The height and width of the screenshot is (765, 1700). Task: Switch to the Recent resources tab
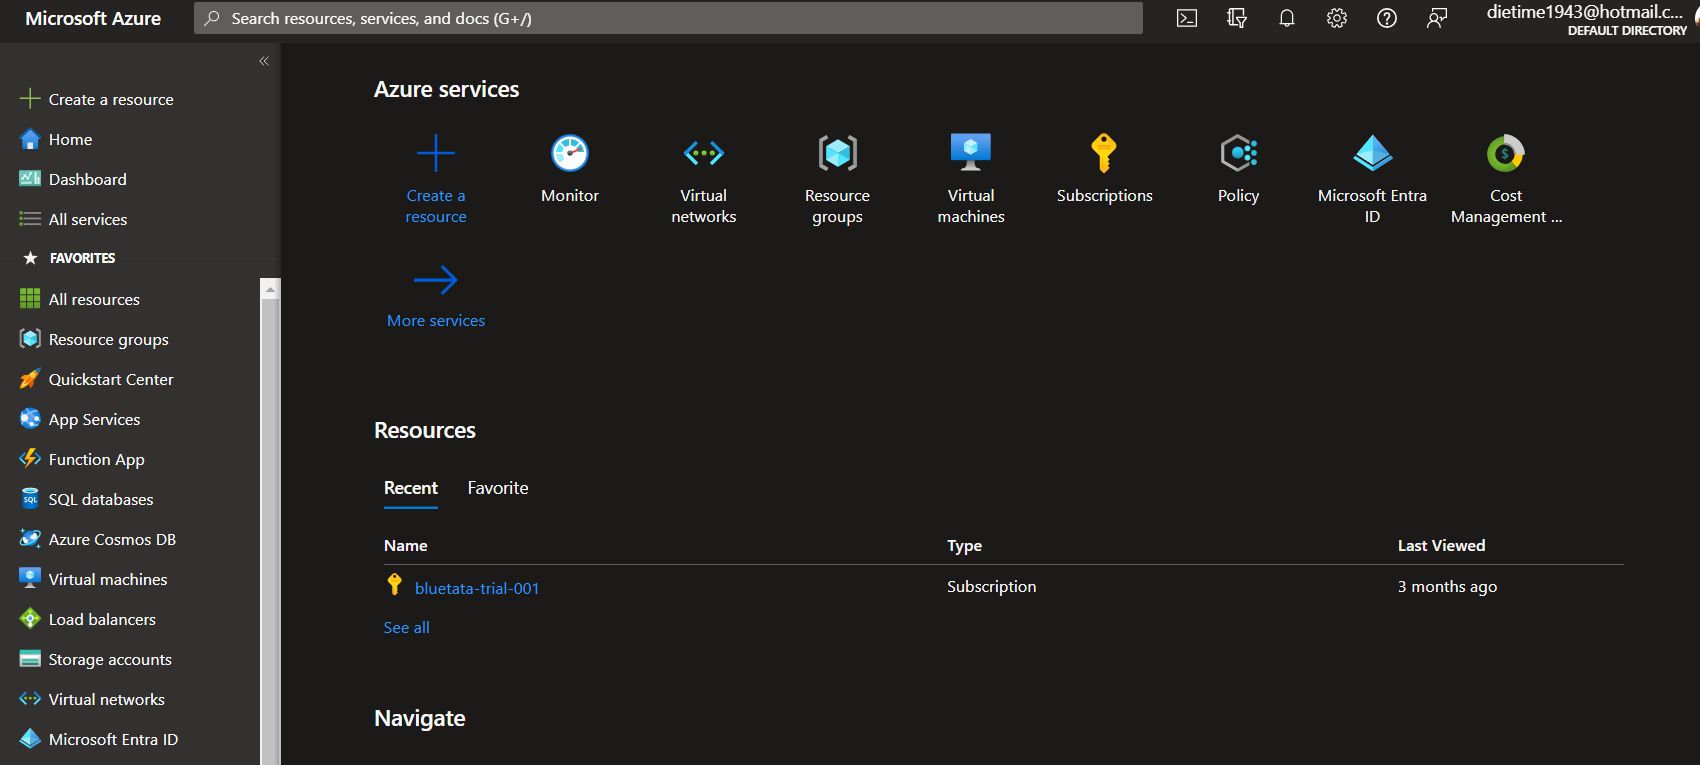(x=411, y=488)
